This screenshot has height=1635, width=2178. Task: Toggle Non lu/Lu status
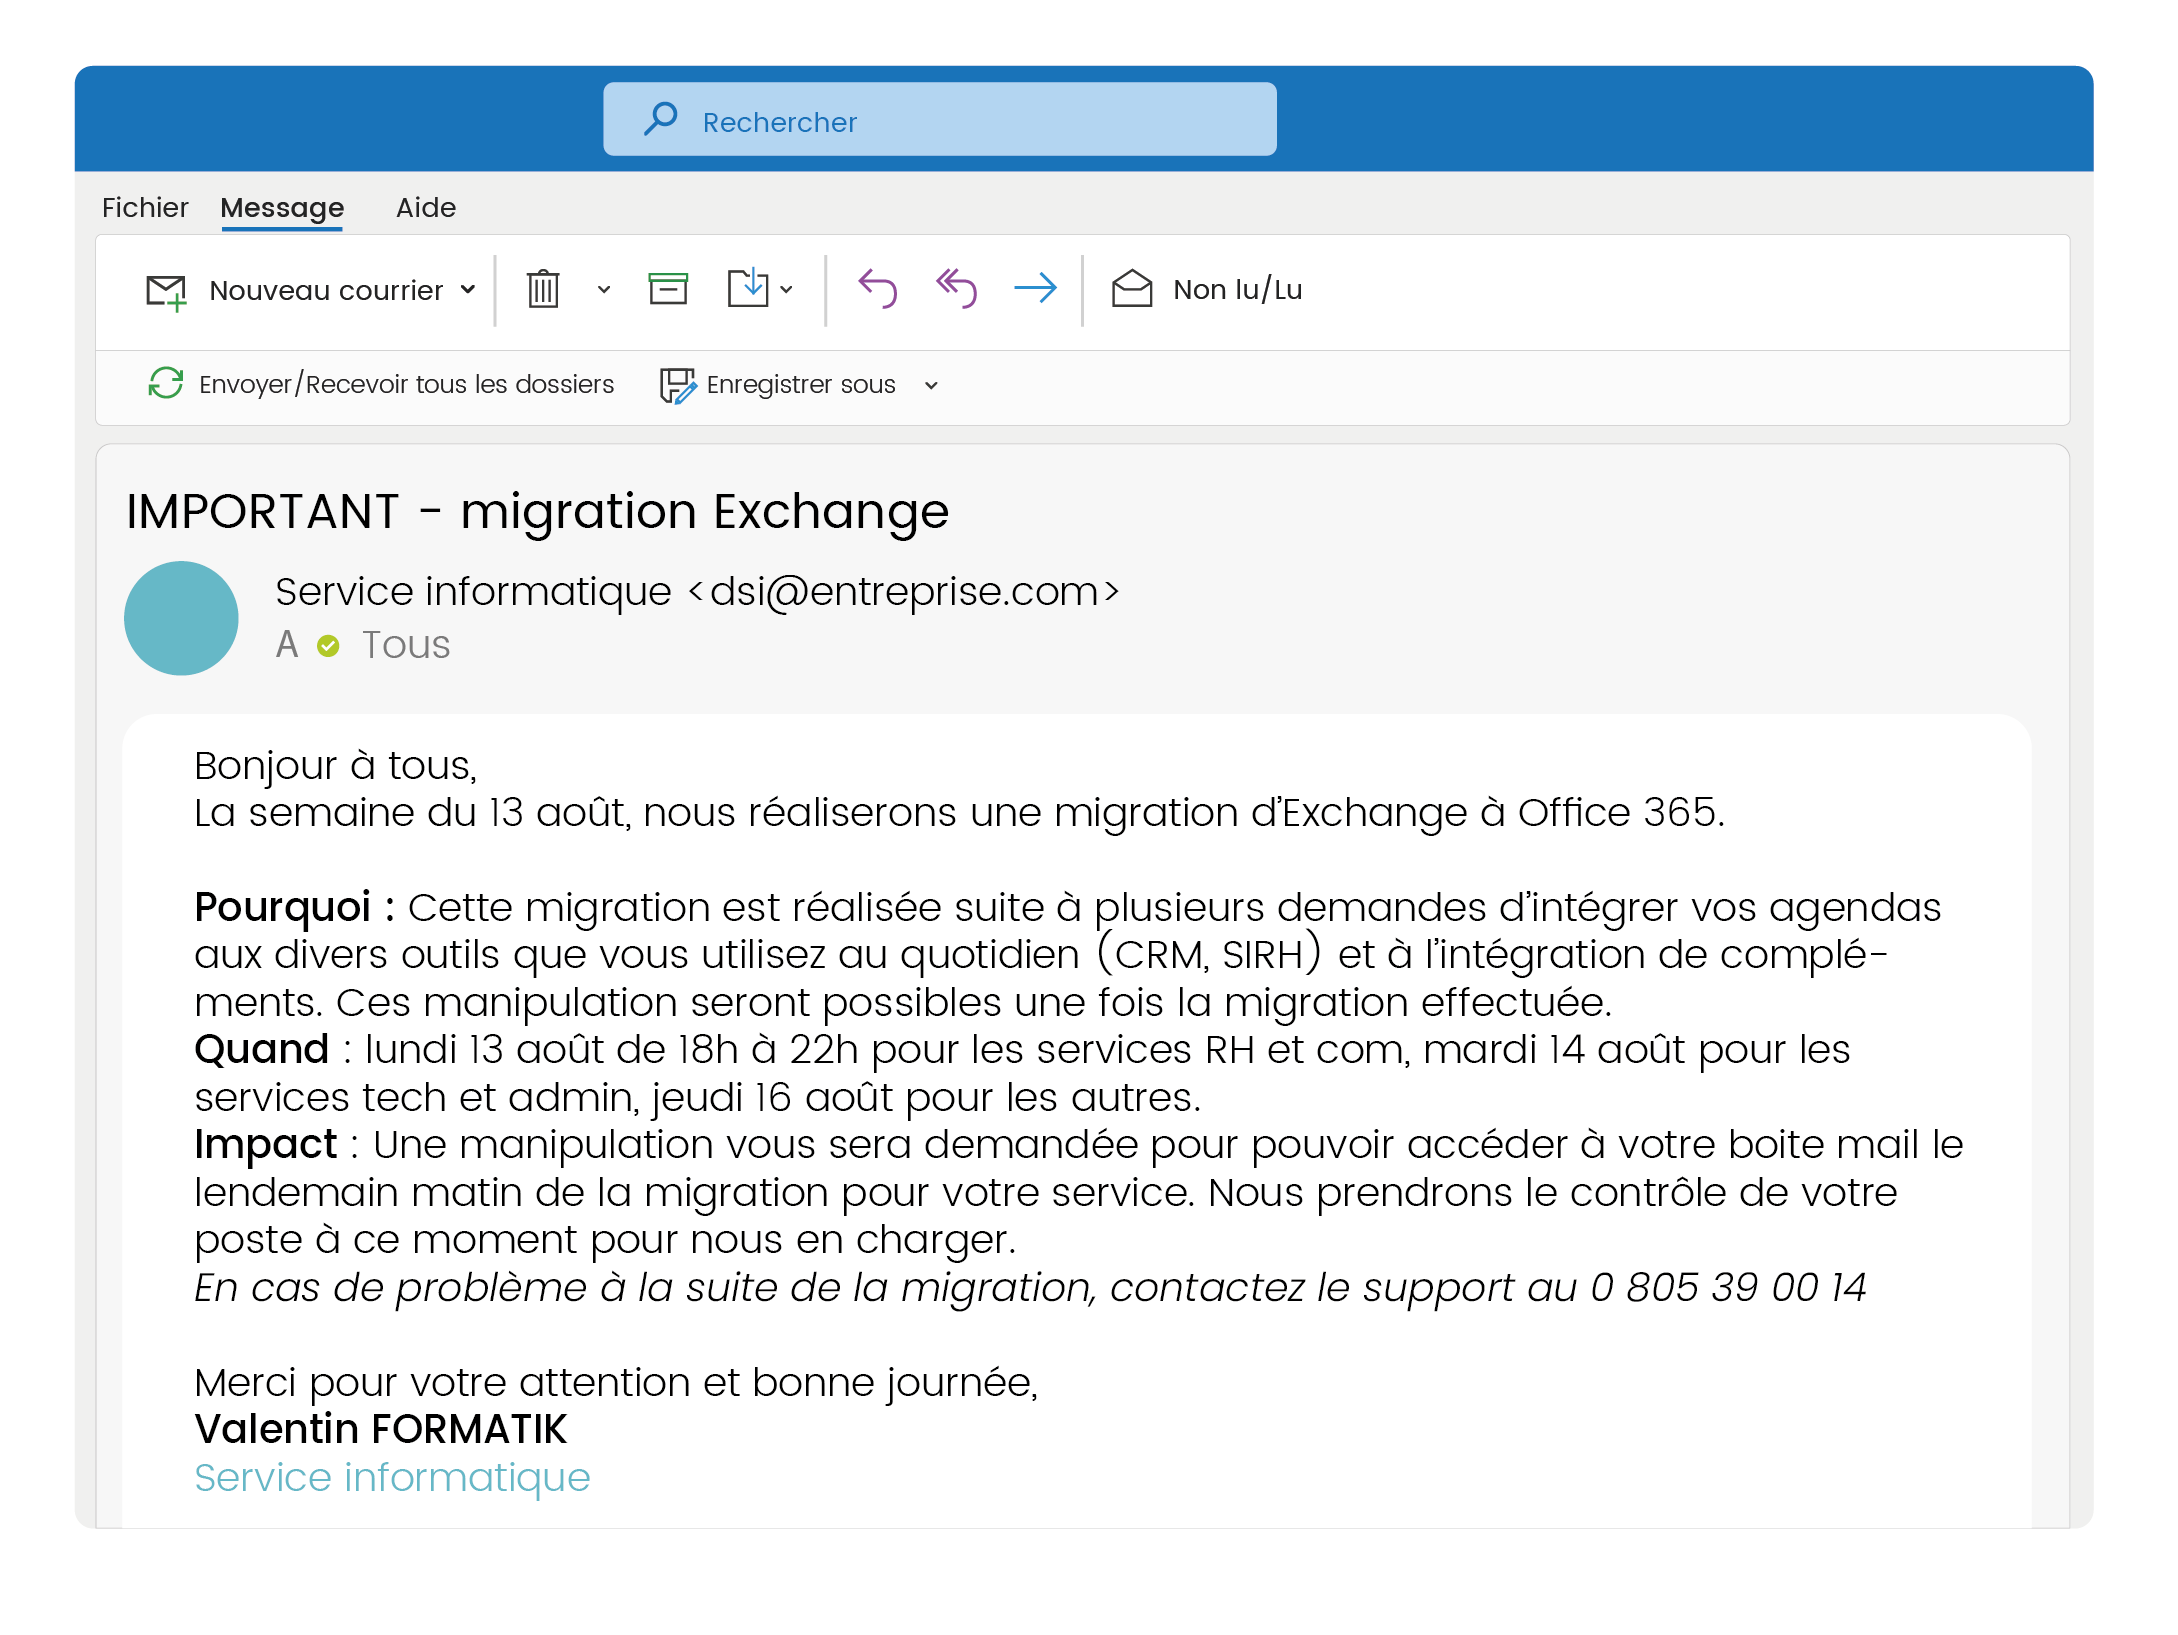(1238, 290)
